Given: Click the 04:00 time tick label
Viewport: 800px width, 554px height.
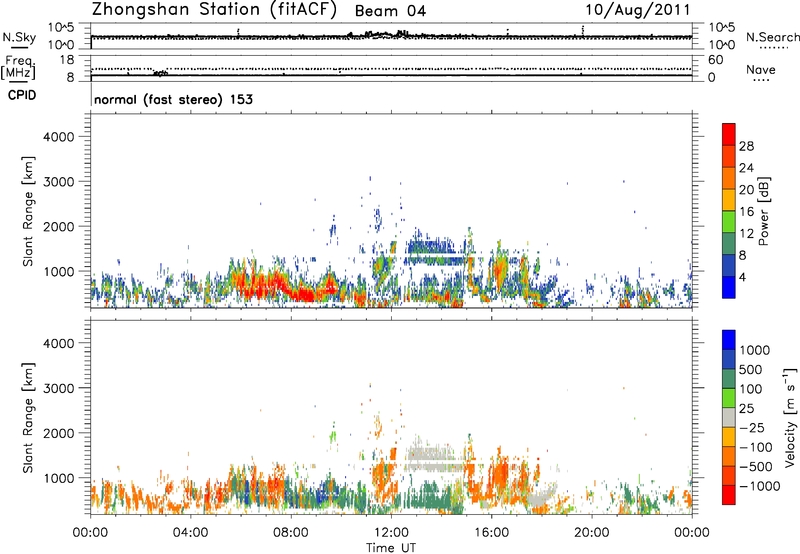Looking at the screenshot, I should [x=190, y=533].
